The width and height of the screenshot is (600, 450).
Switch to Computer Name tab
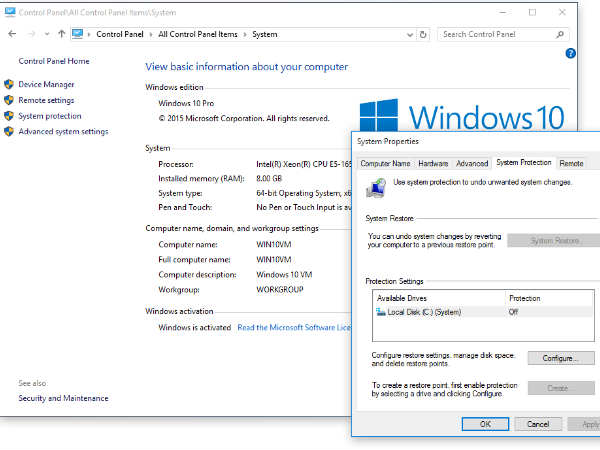(385, 163)
